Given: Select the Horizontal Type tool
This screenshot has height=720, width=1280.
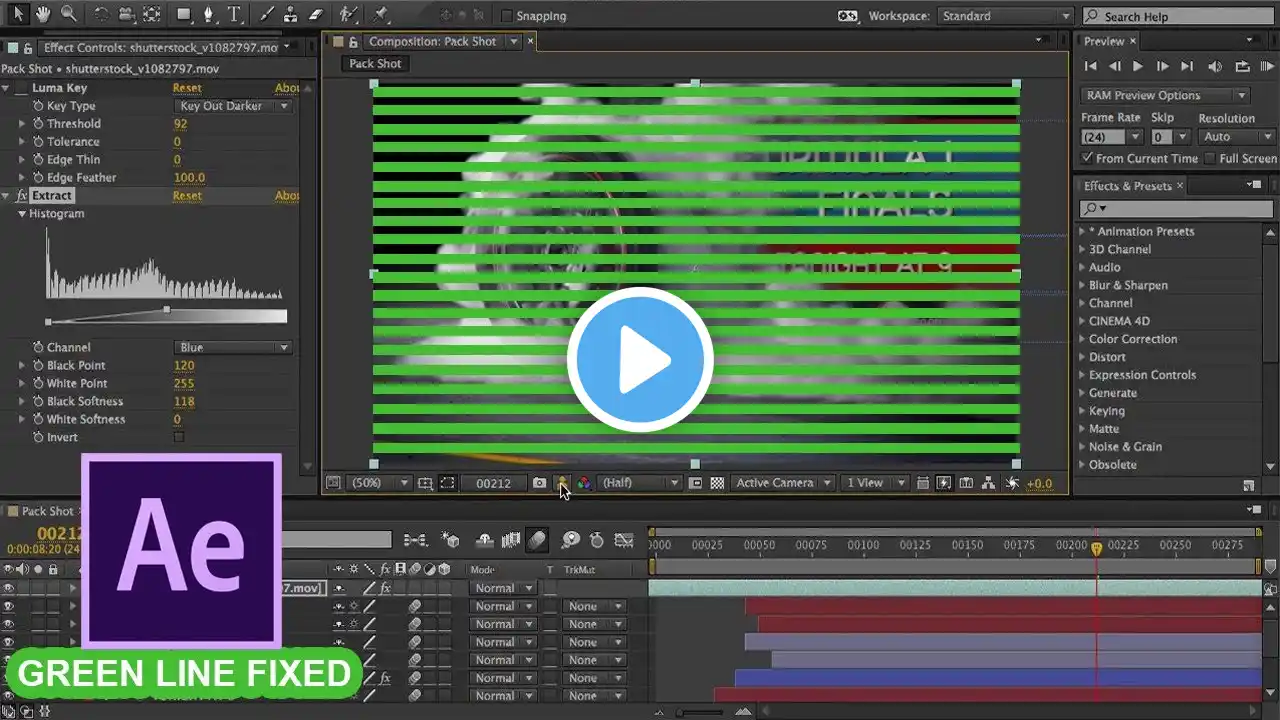Looking at the screenshot, I should (x=234, y=14).
